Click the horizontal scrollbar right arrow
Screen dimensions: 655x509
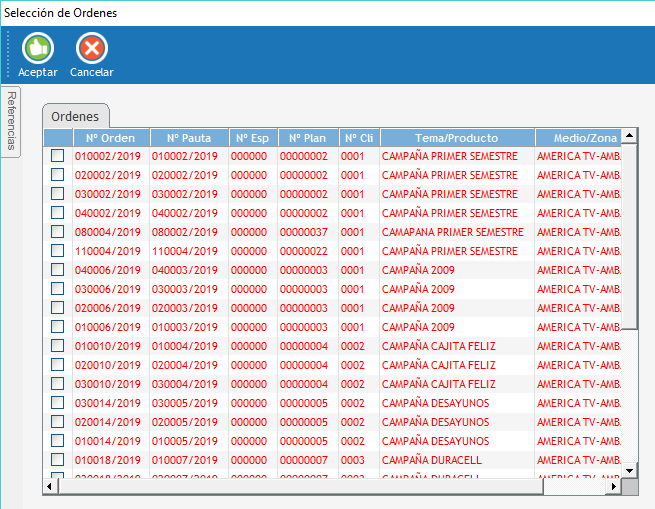(x=614, y=485)
